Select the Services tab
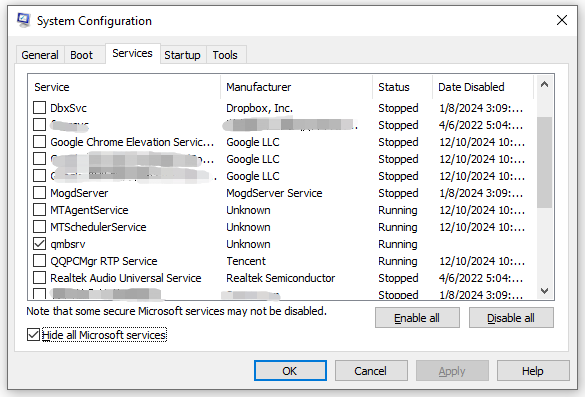The height and width of the screenshot is (397, 585). [x=132, y=53]
